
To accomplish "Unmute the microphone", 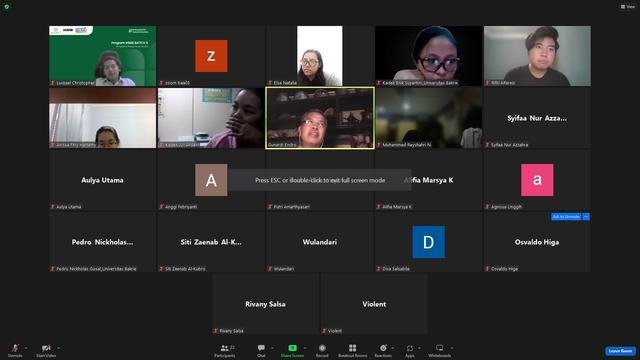I will click(x=15, y=350).
